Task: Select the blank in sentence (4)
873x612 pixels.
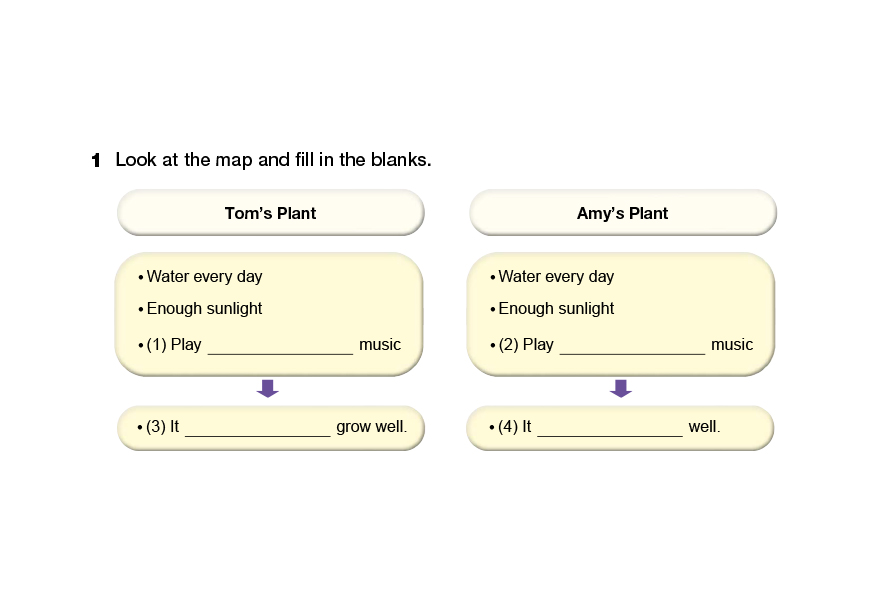Action: [609, 428]
